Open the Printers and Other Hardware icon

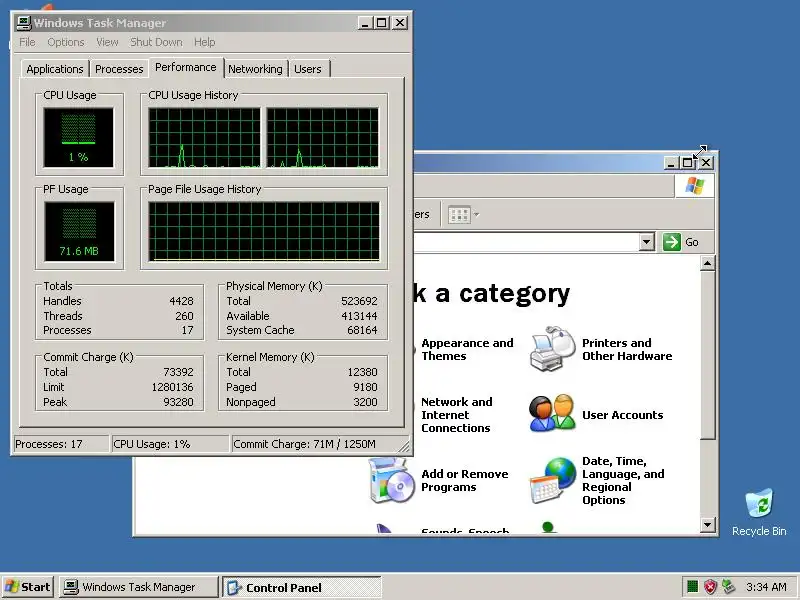click(553, 349)
